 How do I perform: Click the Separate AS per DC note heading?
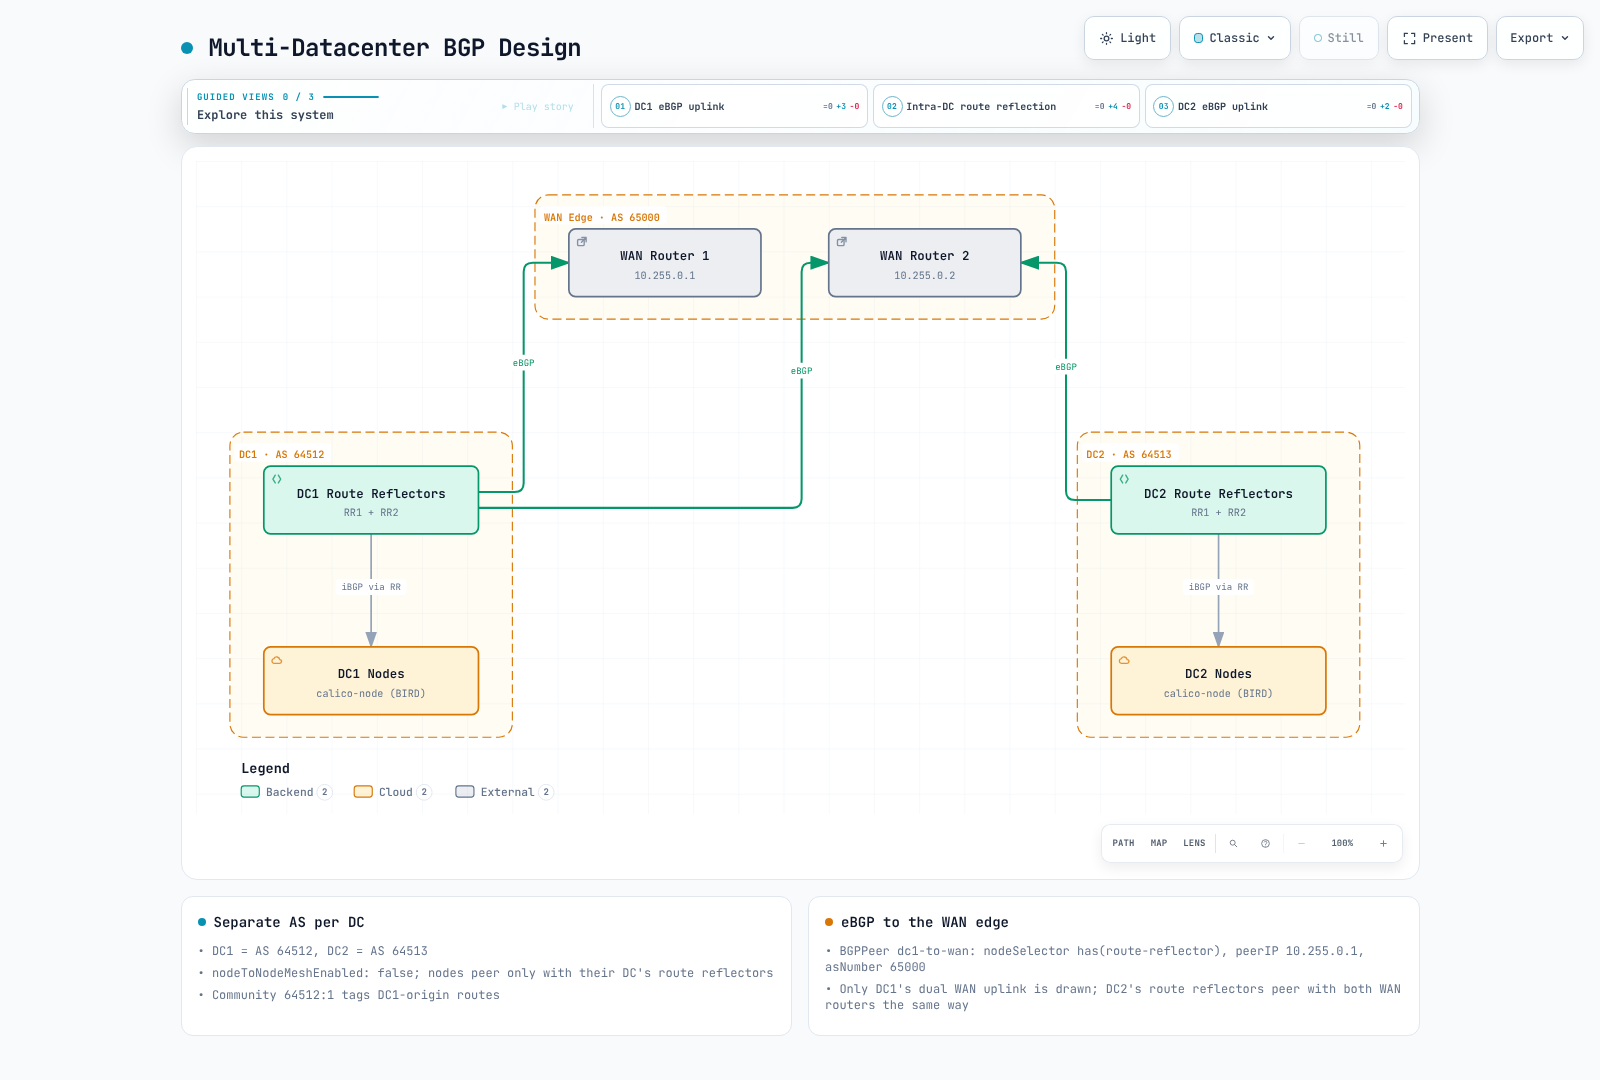(x=289, y=922)
